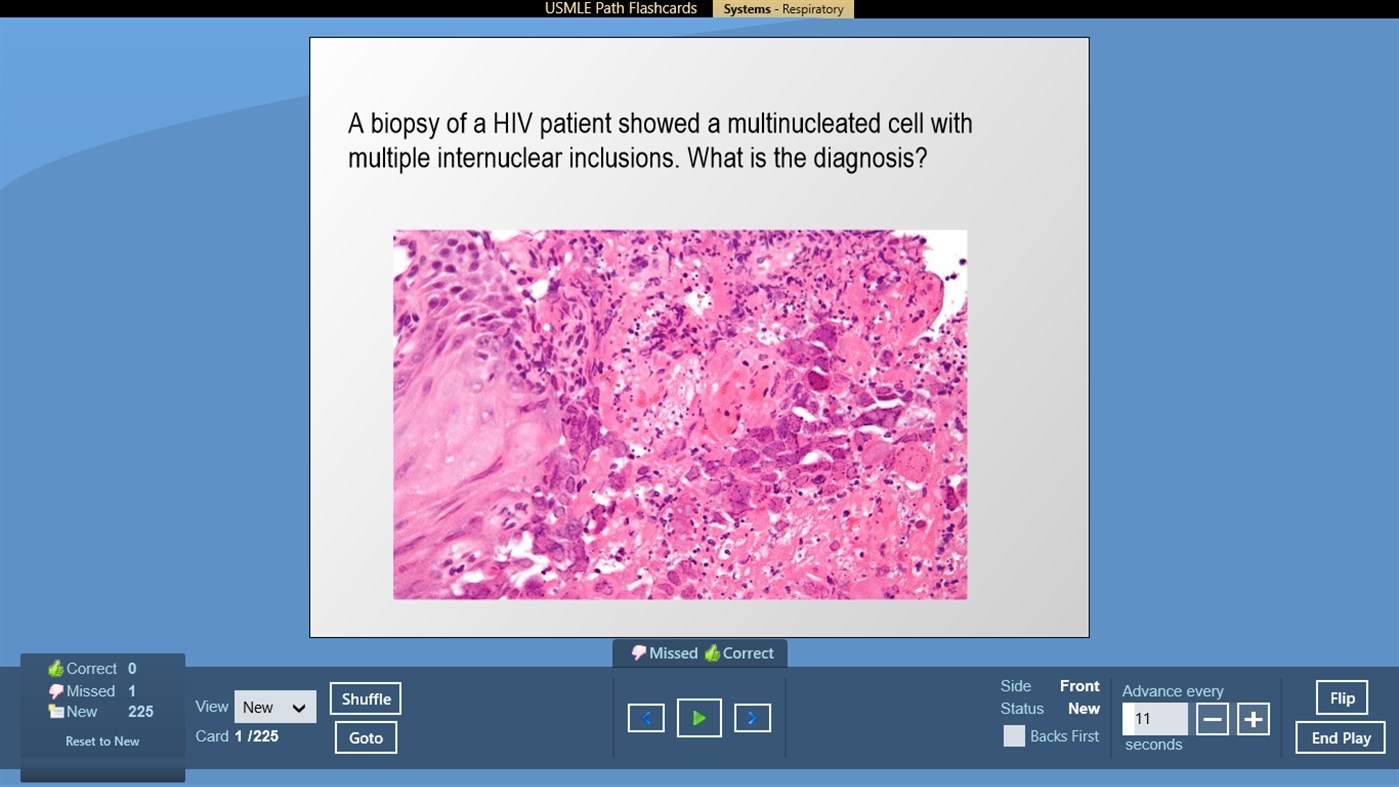Screen dimensions: 1399x787
Task: Go to the previous card with left arrow
Action: [646, 717]
